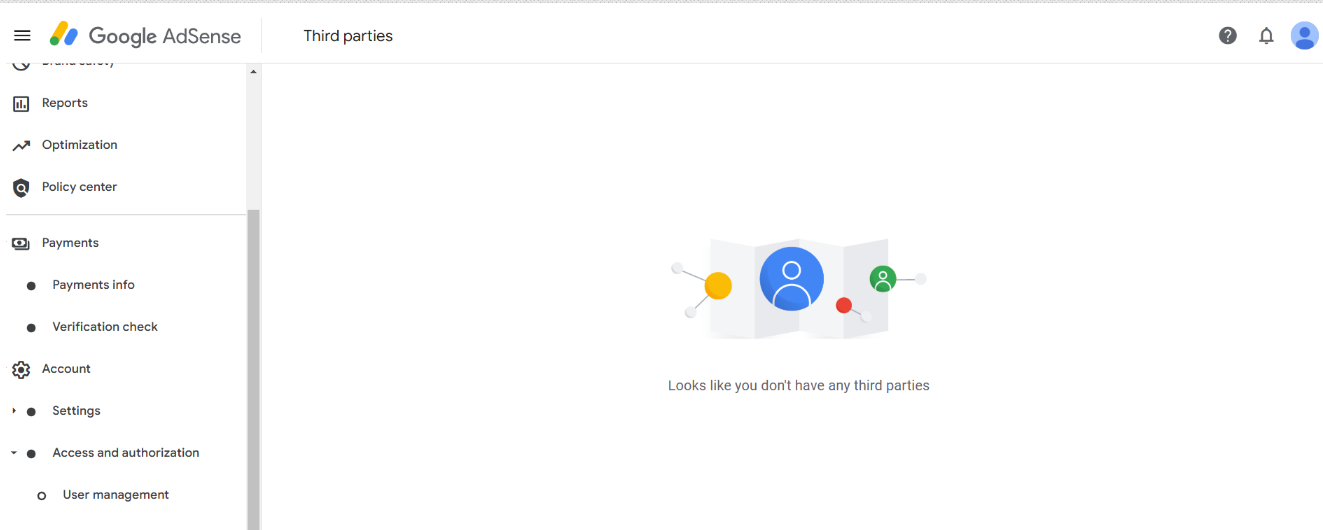Screen dimensions: 1323x530
Task: Open the hamburger main menu
Action: click(22, 36)
